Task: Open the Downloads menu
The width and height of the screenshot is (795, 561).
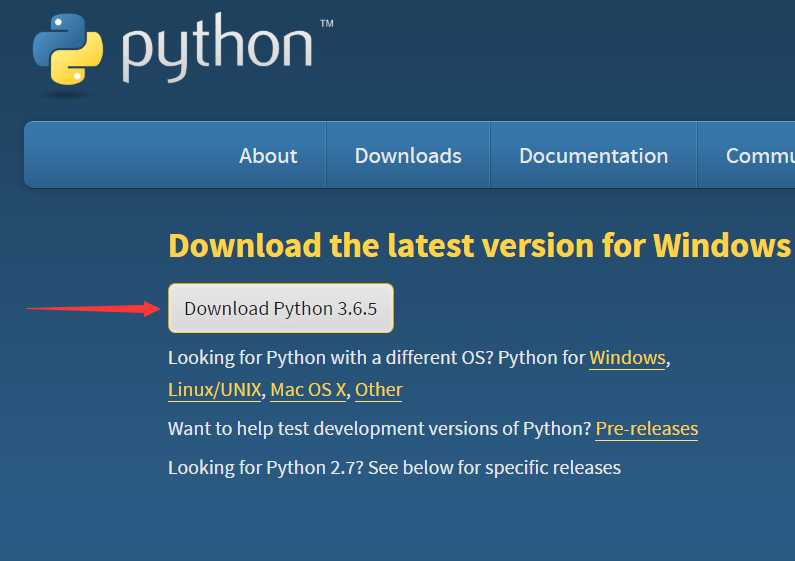Action: tap(408, 156)
